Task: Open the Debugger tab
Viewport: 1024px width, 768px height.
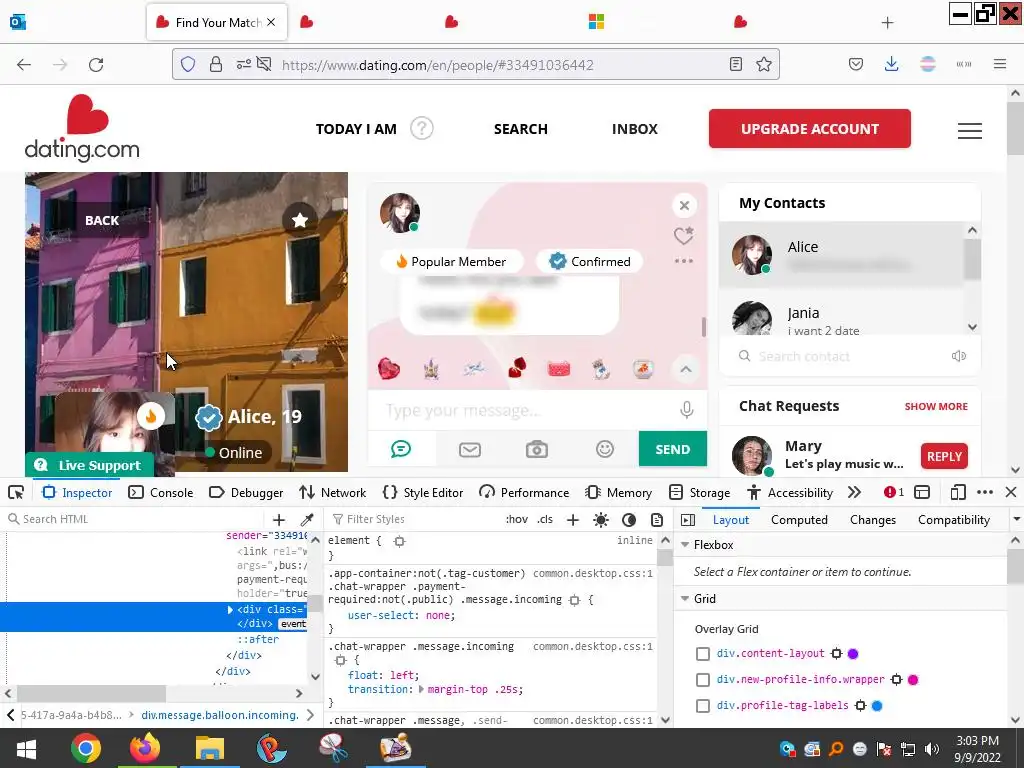Action: click(x=246, y=492)
